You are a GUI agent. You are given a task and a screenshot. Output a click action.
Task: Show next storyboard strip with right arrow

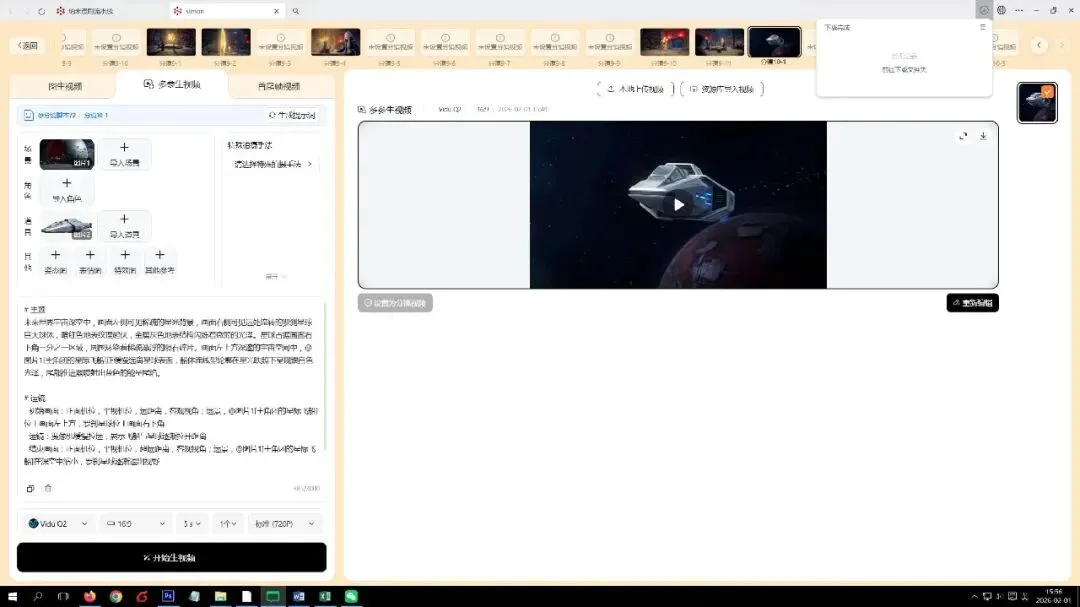click(1062, 45)
